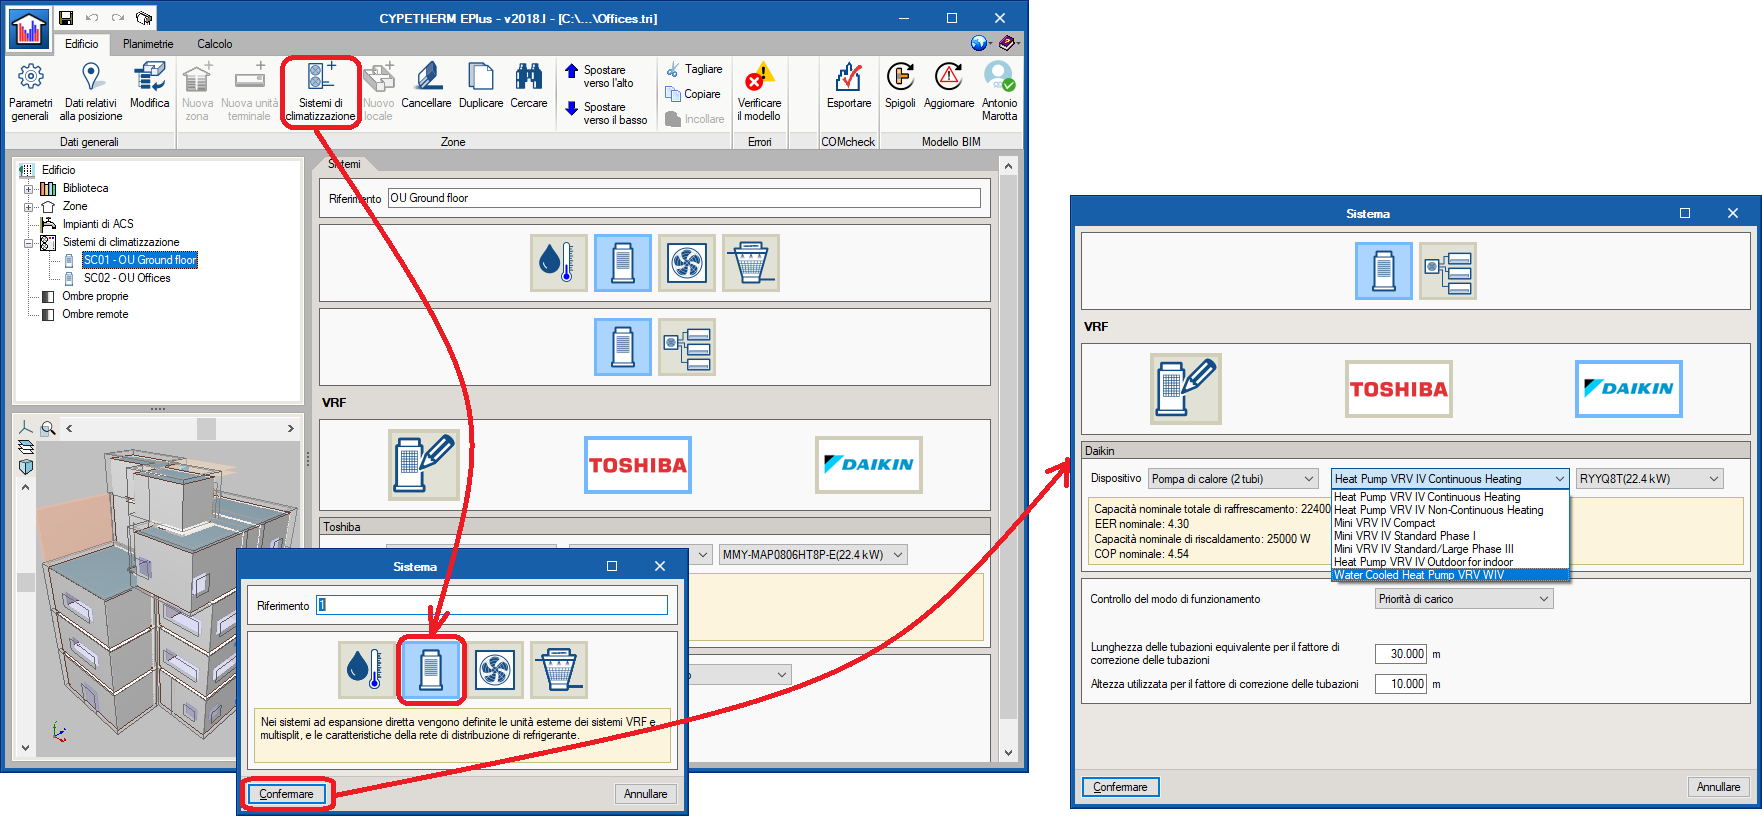Select water system icon in small Sistema dialog
The width and height of the screenshot is (1762, 816).
coord(367,669)
